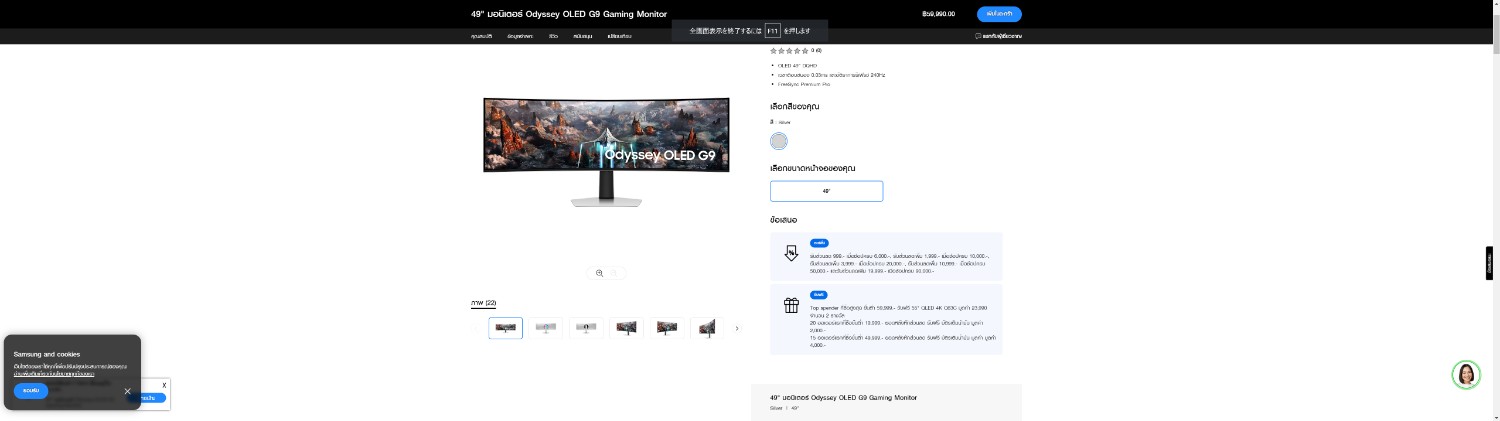This screenshot has width=1500, height=421.
Task: Select the sixth angled-view gallery thumbnail
Action: click(x=705, y=328)
